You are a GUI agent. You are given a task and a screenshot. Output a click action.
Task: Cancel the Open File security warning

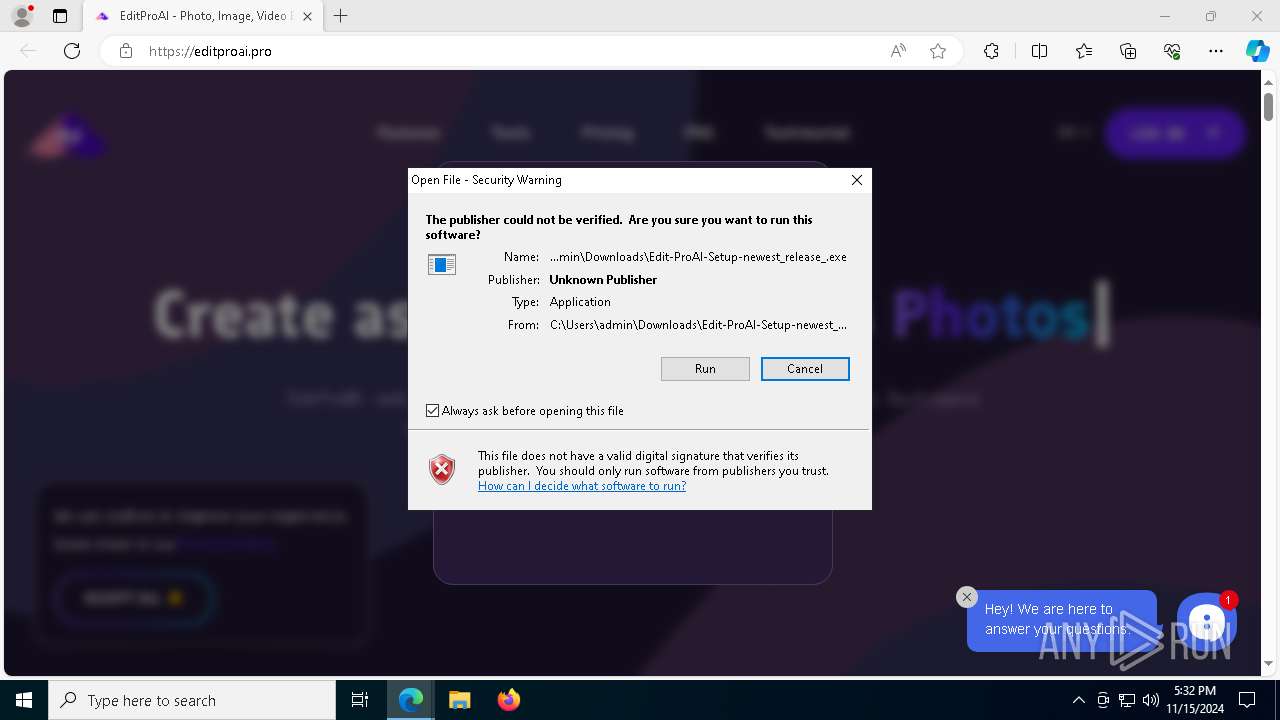[805, 369]
